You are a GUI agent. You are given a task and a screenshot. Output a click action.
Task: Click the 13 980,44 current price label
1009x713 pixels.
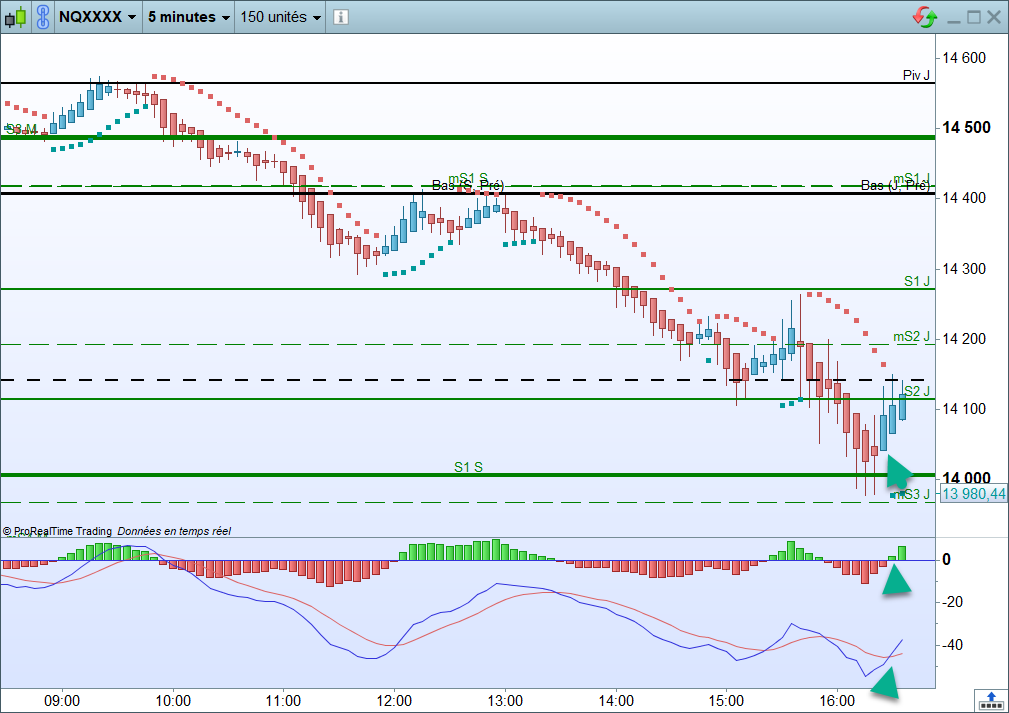click(973, 494)
